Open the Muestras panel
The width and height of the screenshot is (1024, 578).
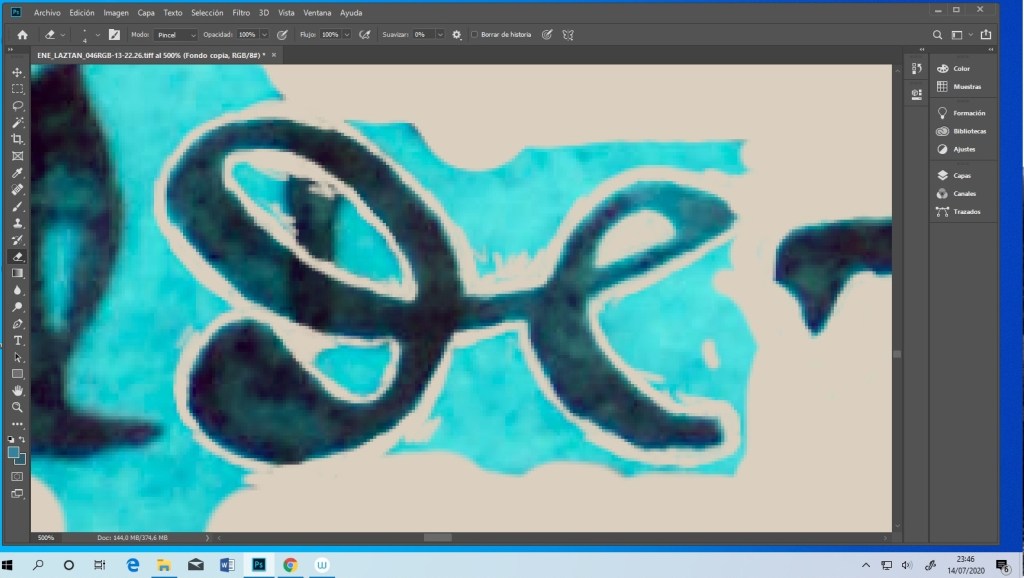pos(966,87)
